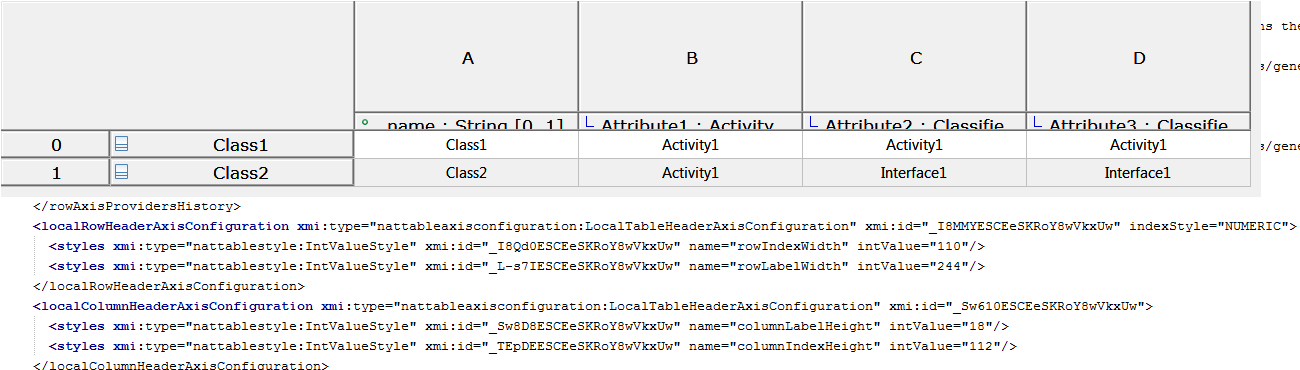Viewport: 1300px width, 370px height.
Task: Select the Class2 name cell
Action: (x=466, y=173)
